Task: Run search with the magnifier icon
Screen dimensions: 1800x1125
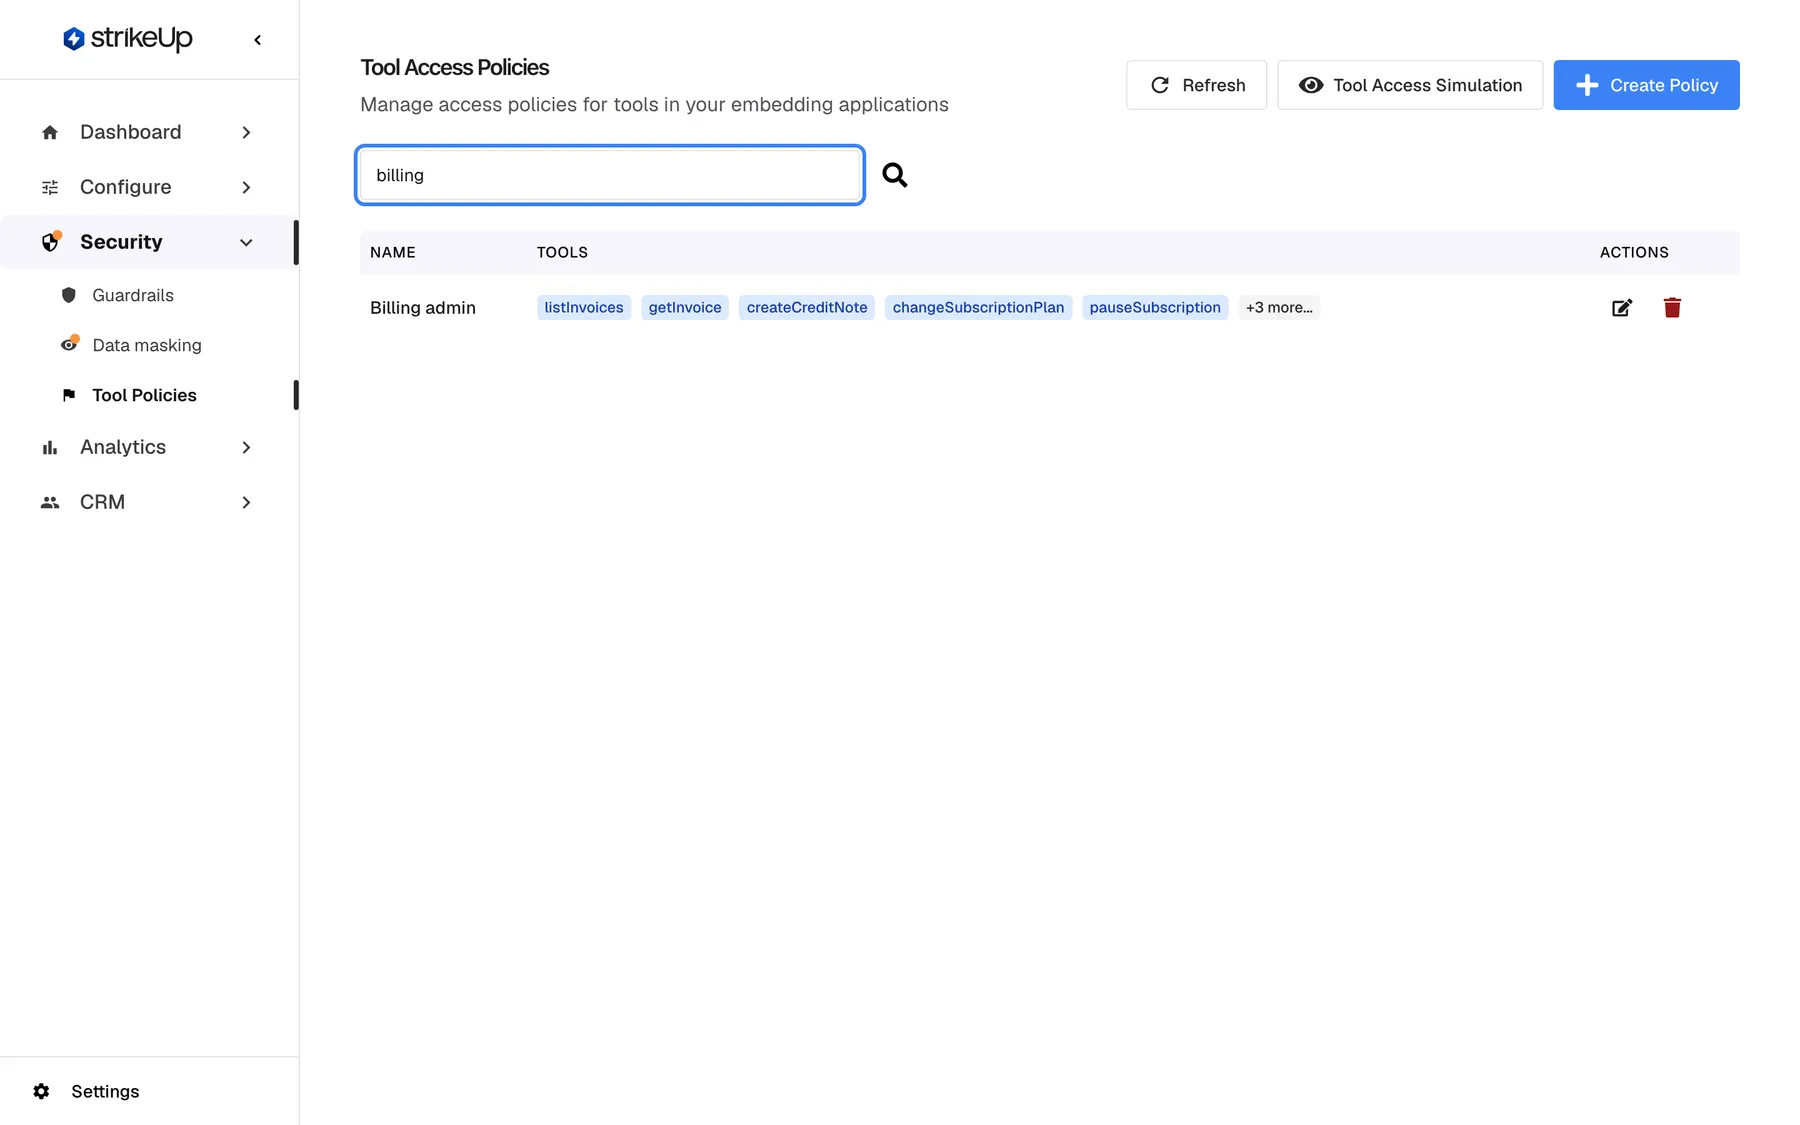Action: click(895, 175)
